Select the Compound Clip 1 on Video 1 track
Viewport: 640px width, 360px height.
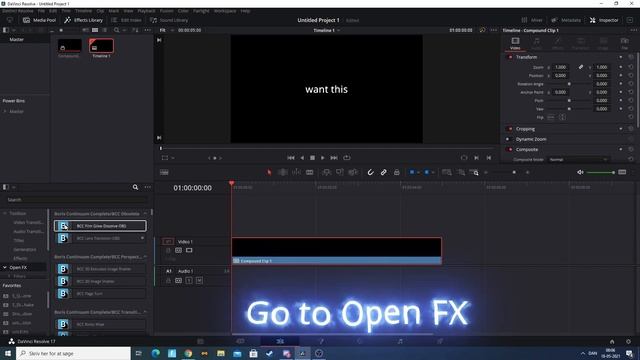336,251
